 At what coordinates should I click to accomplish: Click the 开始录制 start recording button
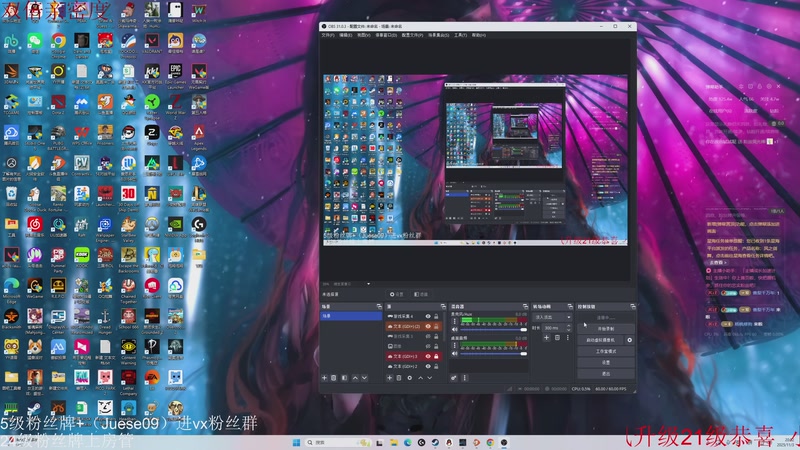pyautogui.click(x=606, y=329)
